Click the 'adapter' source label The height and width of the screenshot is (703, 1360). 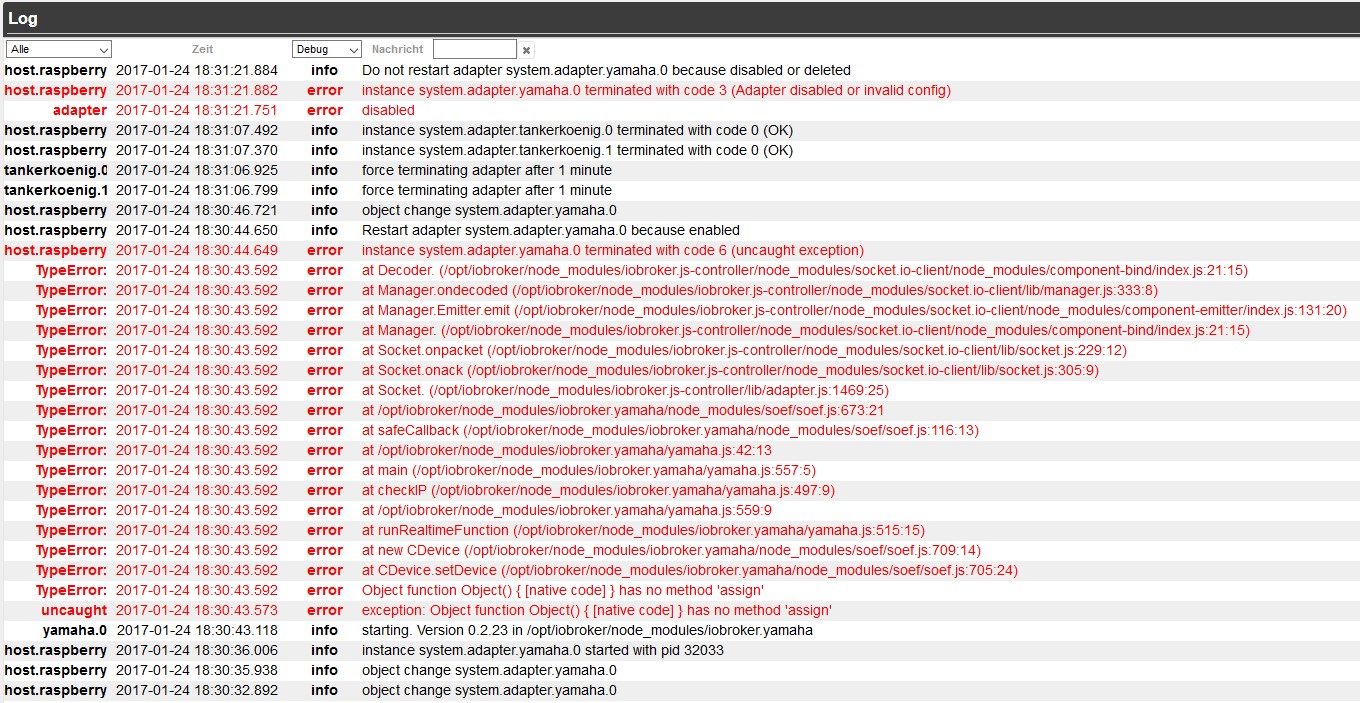79,111
